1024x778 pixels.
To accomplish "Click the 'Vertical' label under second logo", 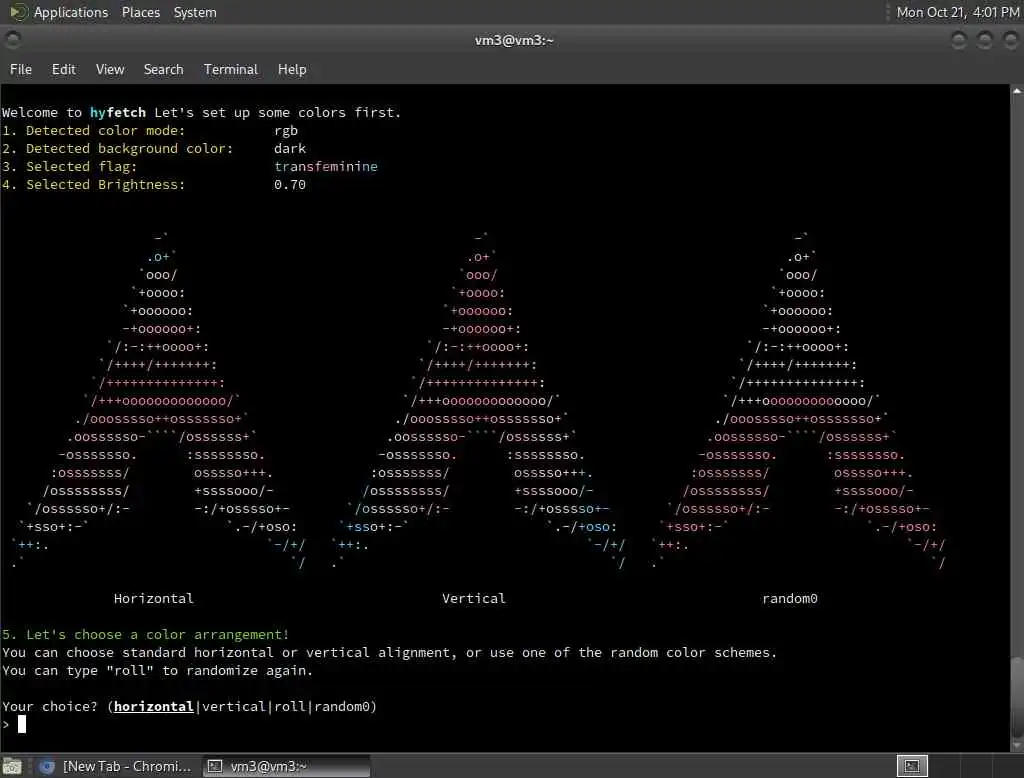I will 473,598.
